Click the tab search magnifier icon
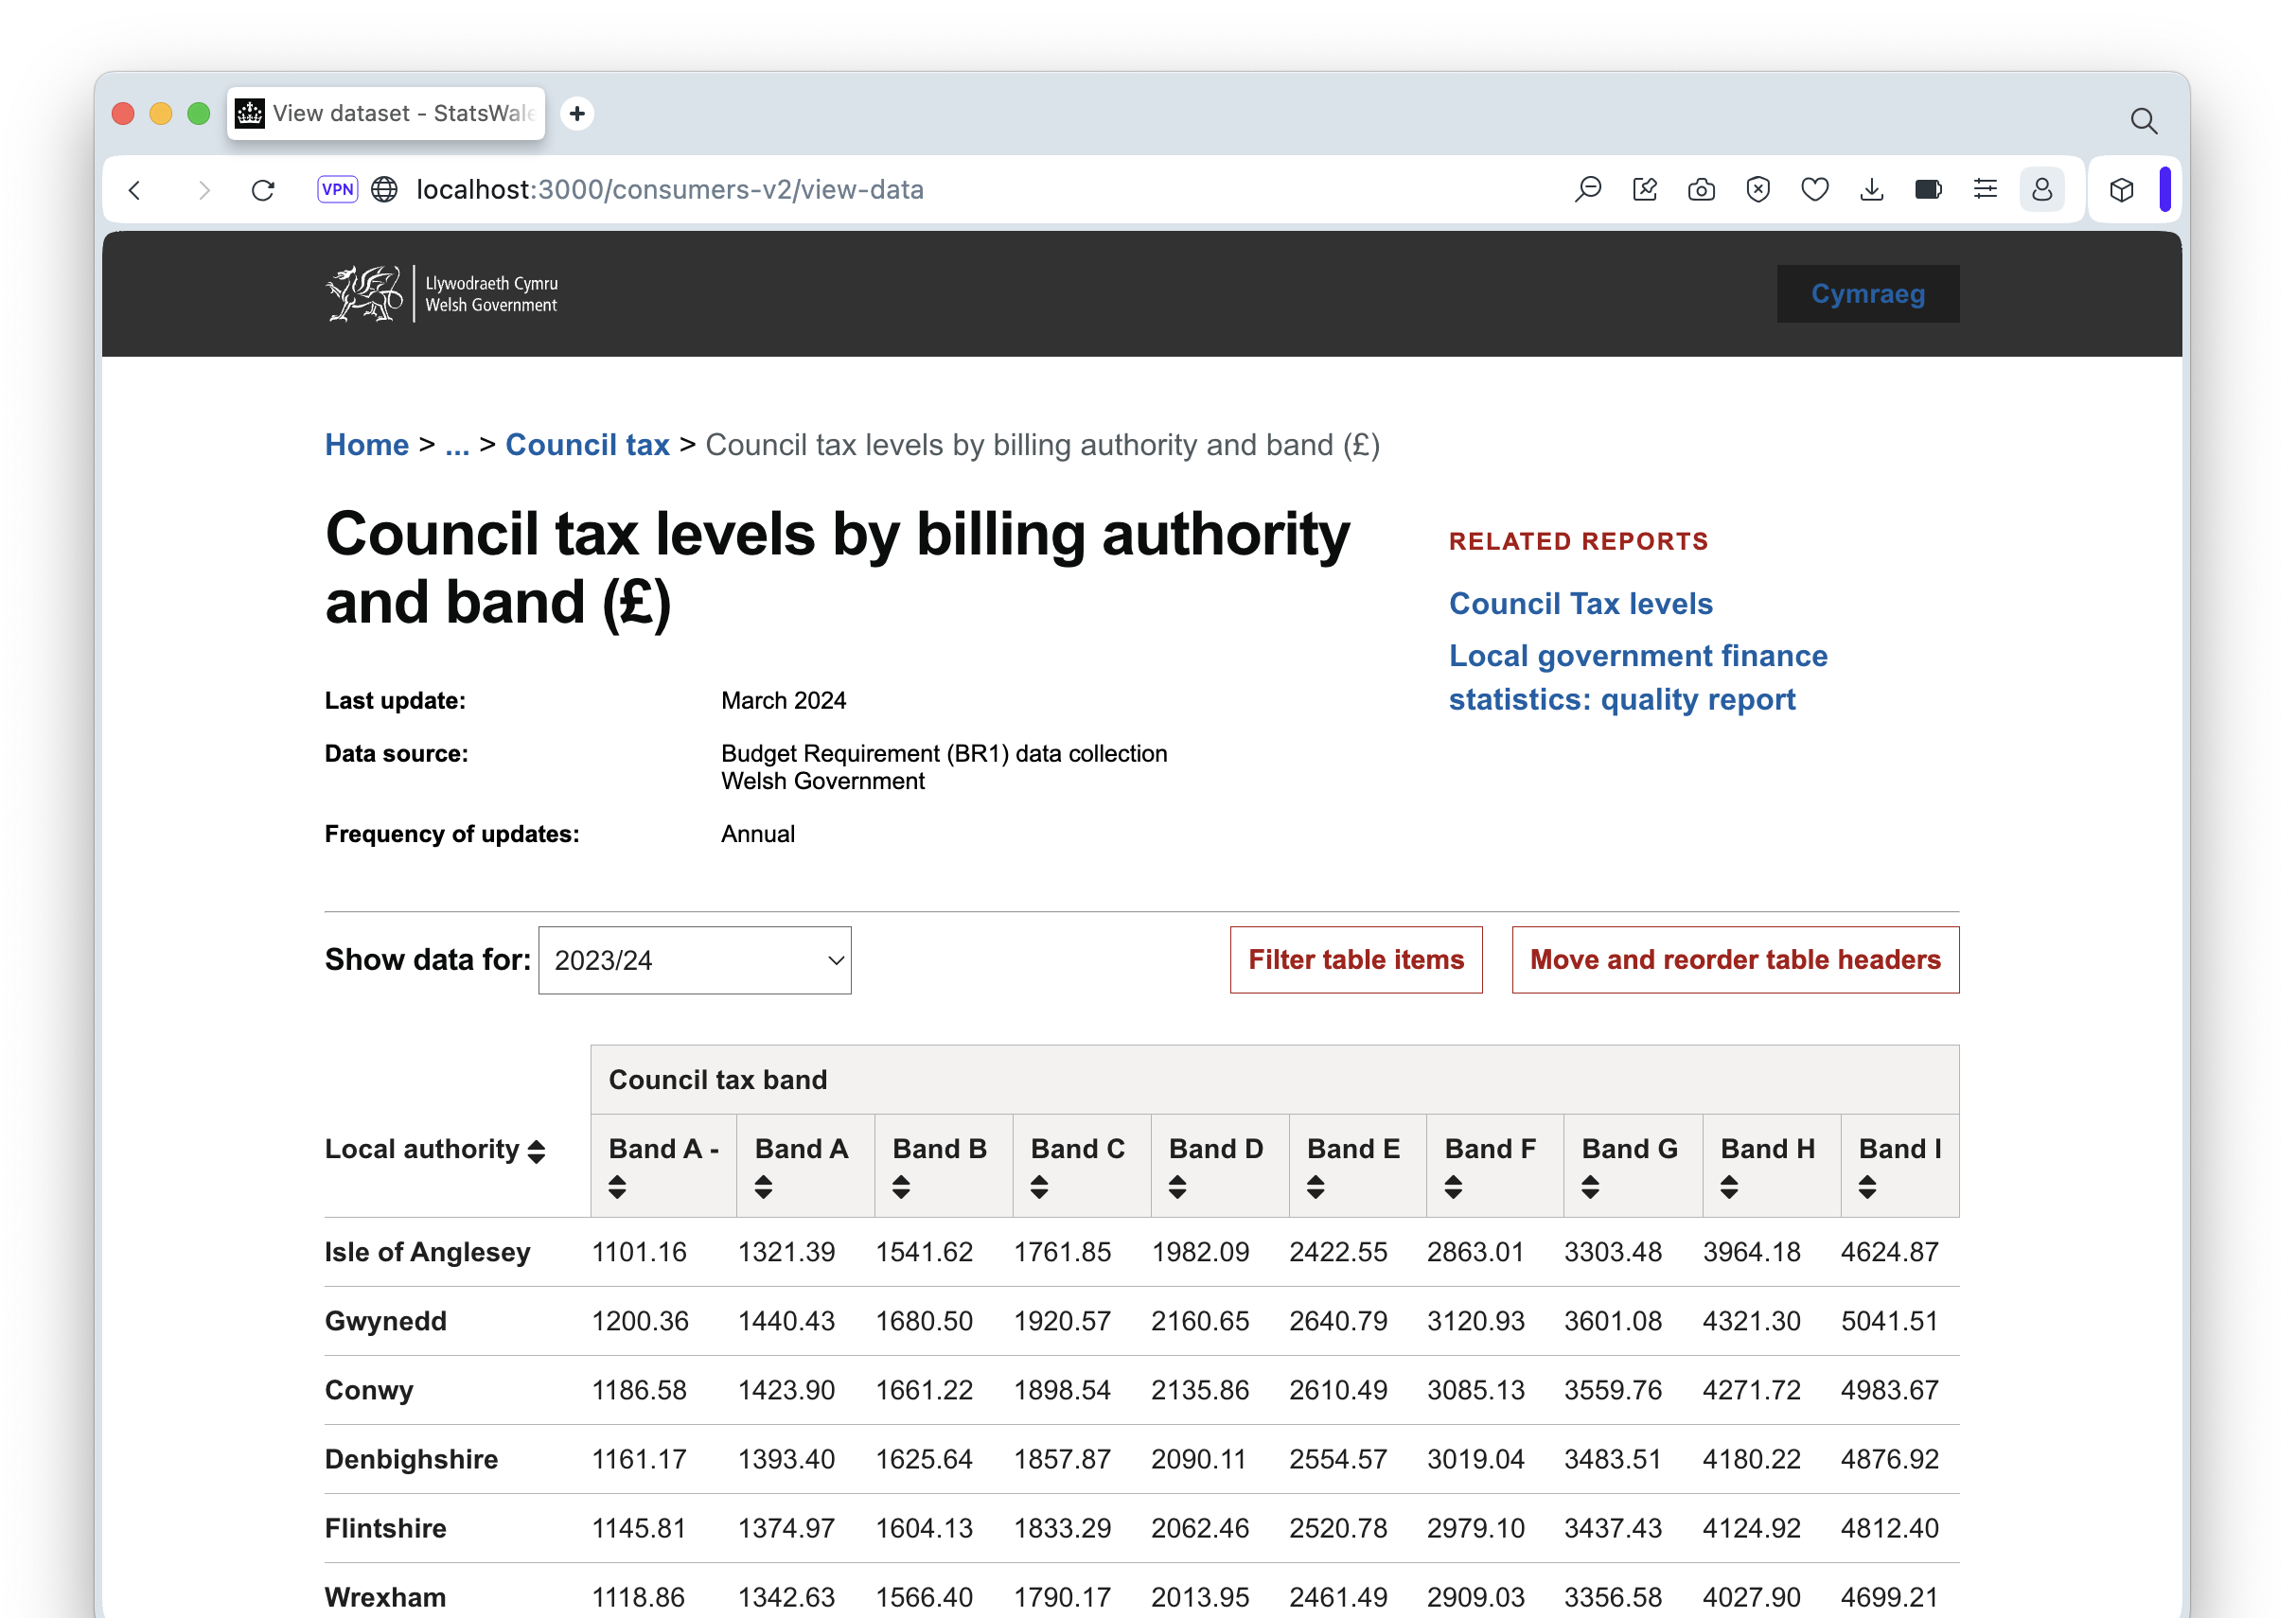The width and height of the screenshot is (2296, 1618). coord(2143,121)
